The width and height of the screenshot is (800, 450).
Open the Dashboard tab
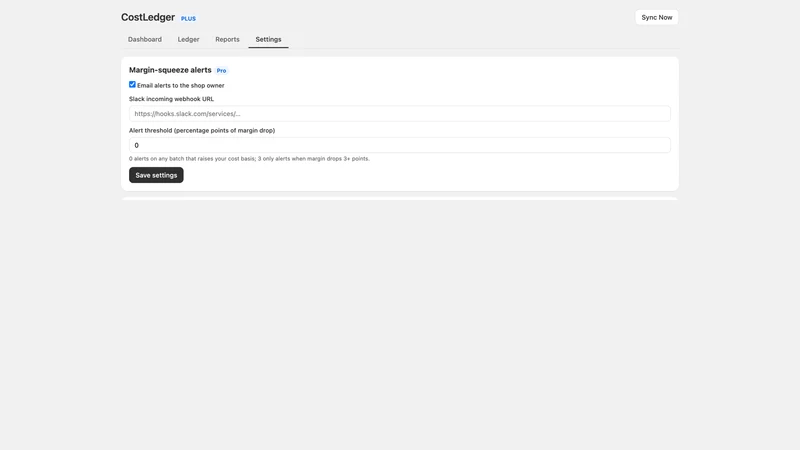click(x=144, y=39)
